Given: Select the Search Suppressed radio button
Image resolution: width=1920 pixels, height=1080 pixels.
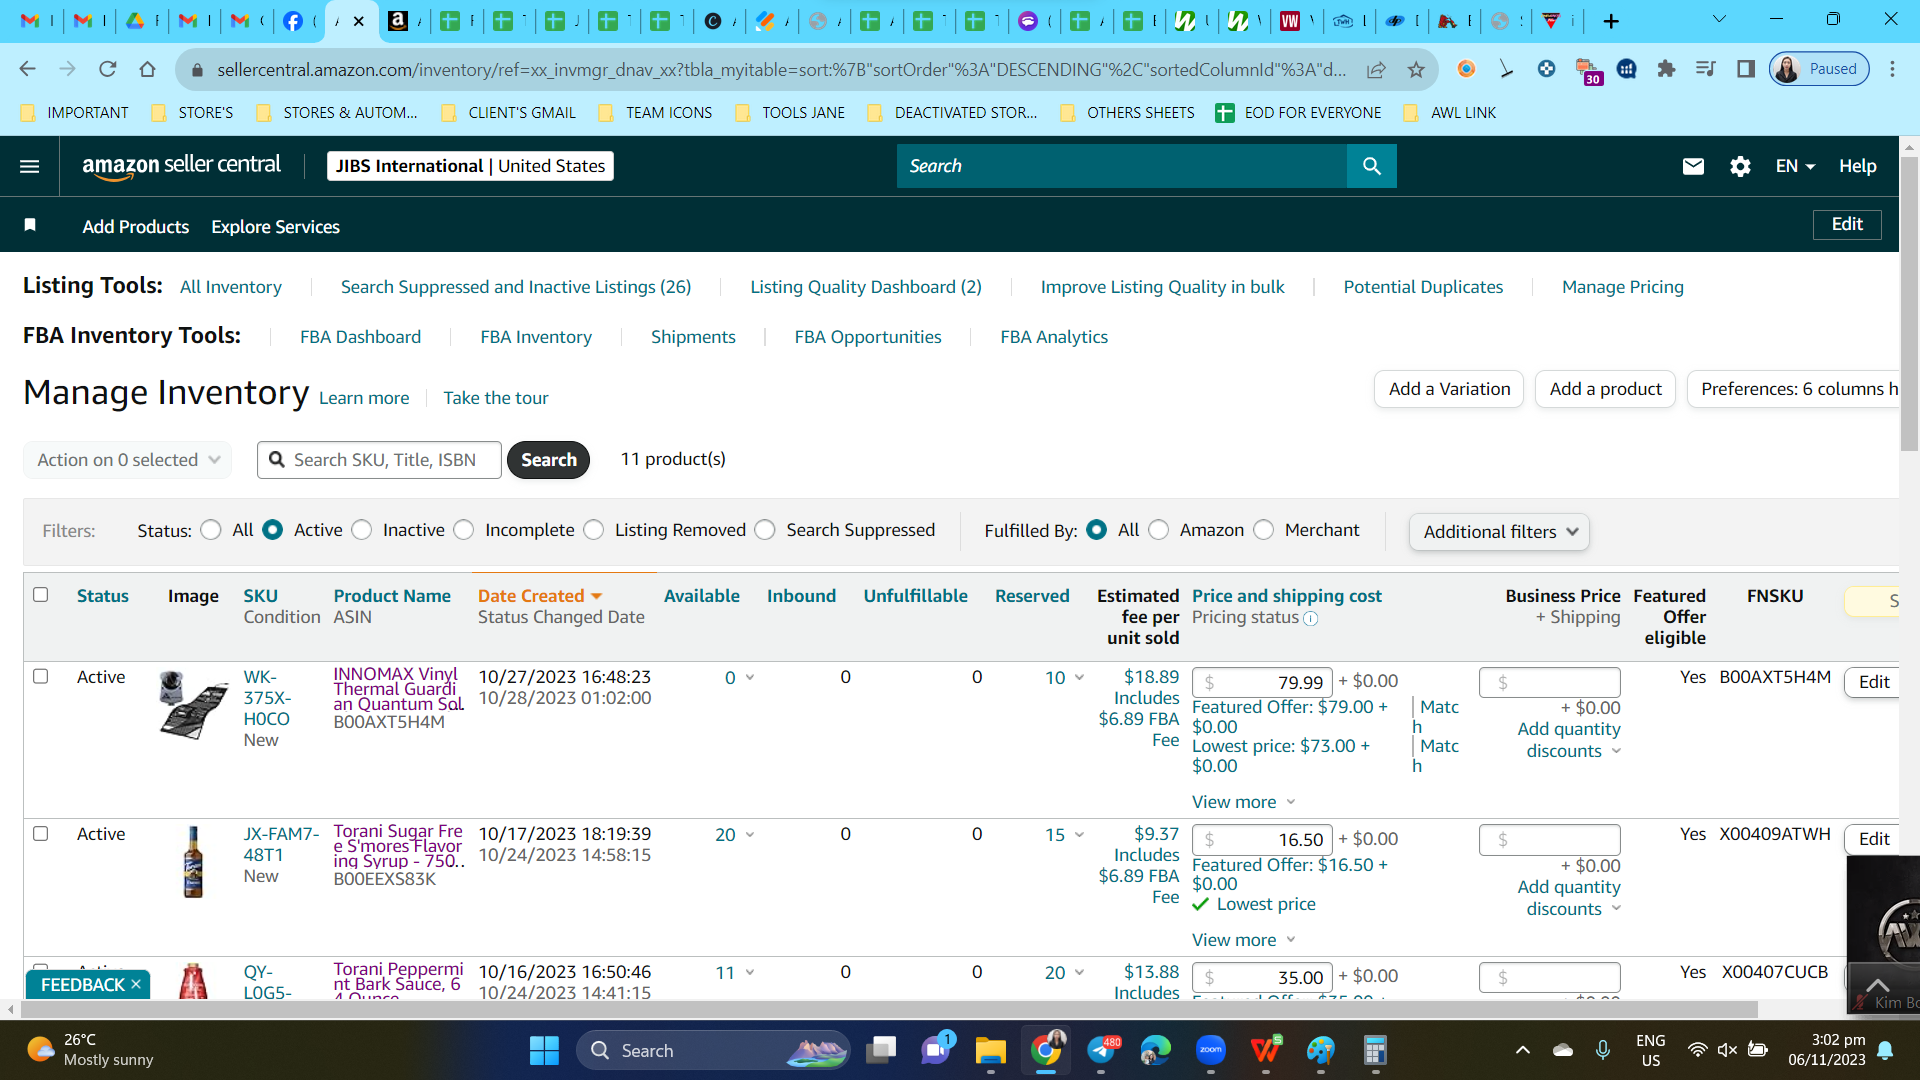Looking at the screenshot, I should pyautogui.click(x=764, y=530).
